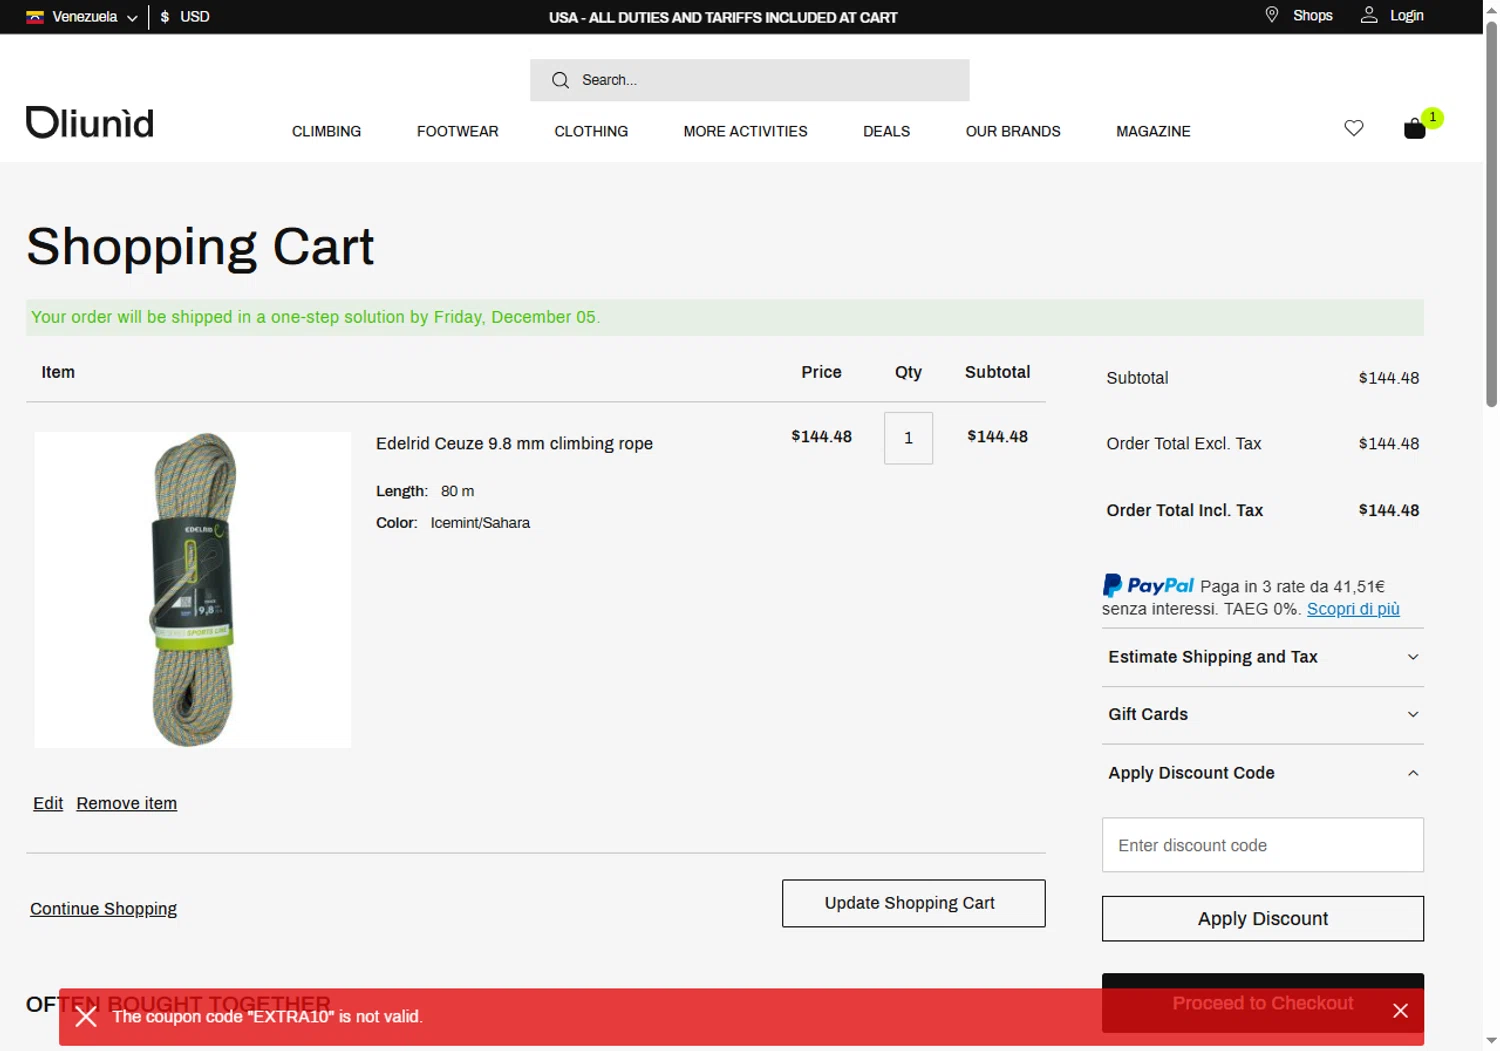Viewport: 1500px width, 1051px height.
Task: Click the Scopri di più link
Action: [1353, 609]
